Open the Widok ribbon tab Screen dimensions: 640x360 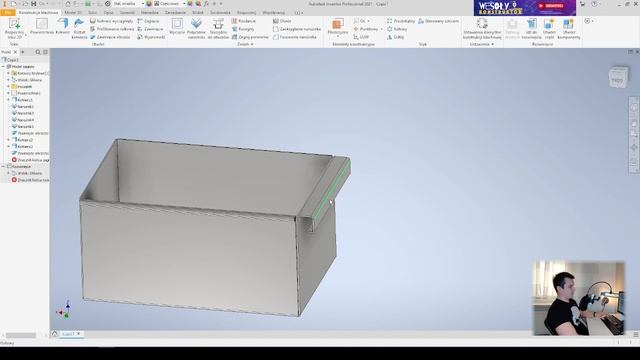[x=198, y=13]
